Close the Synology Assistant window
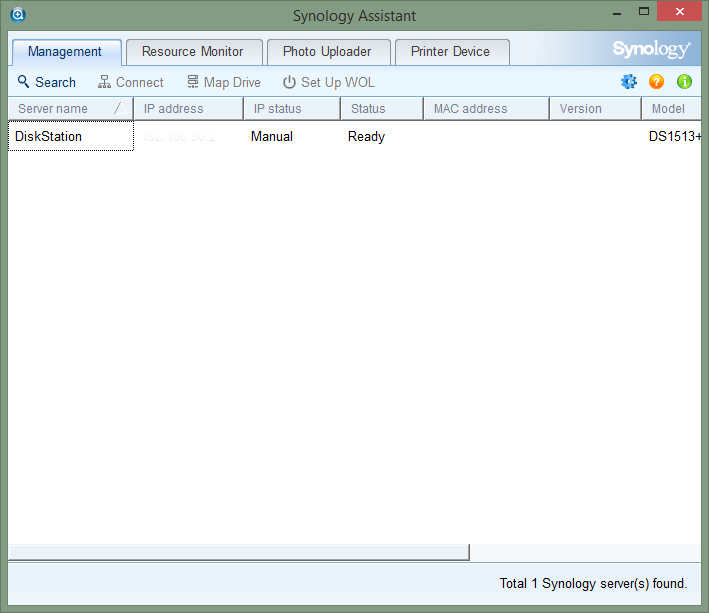The width and height of the screenshot is (709, 613). coord(679,11)
